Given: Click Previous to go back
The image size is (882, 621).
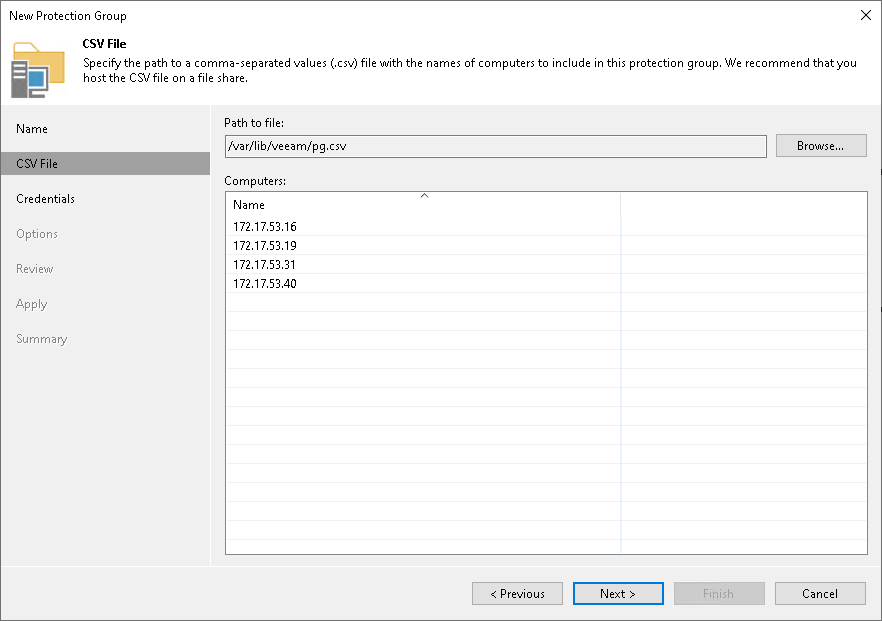Looking at the screenshot, I should click(517, 593).
